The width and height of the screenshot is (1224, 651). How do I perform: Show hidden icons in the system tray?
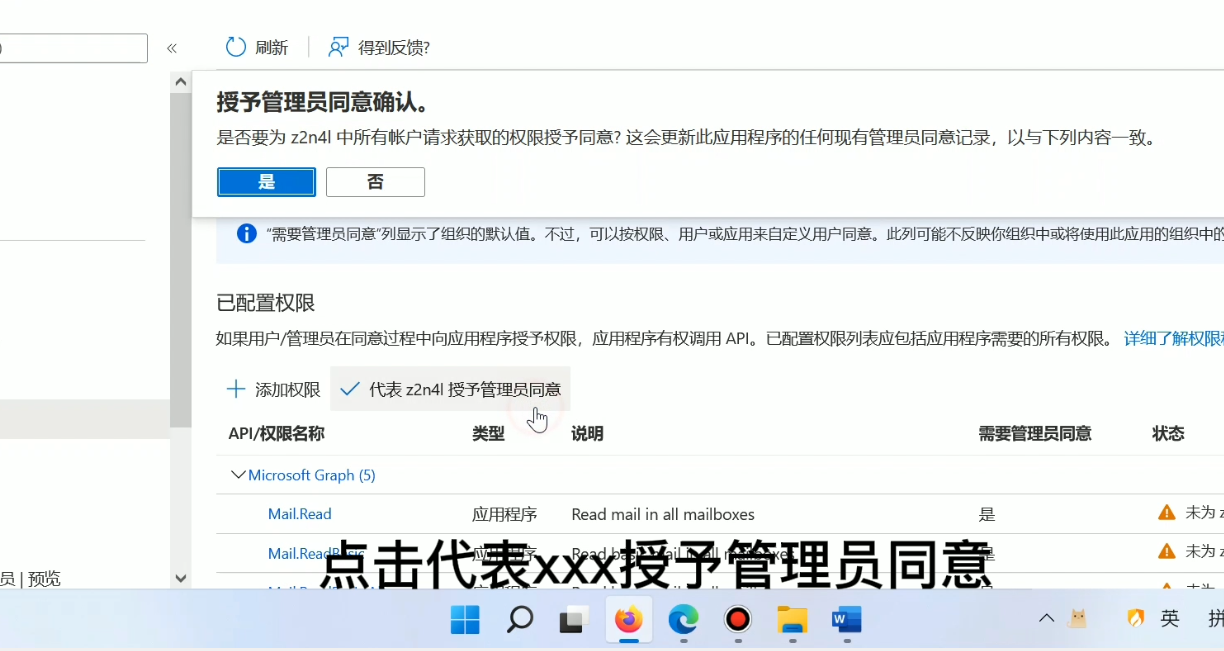tap(1046, 619)
